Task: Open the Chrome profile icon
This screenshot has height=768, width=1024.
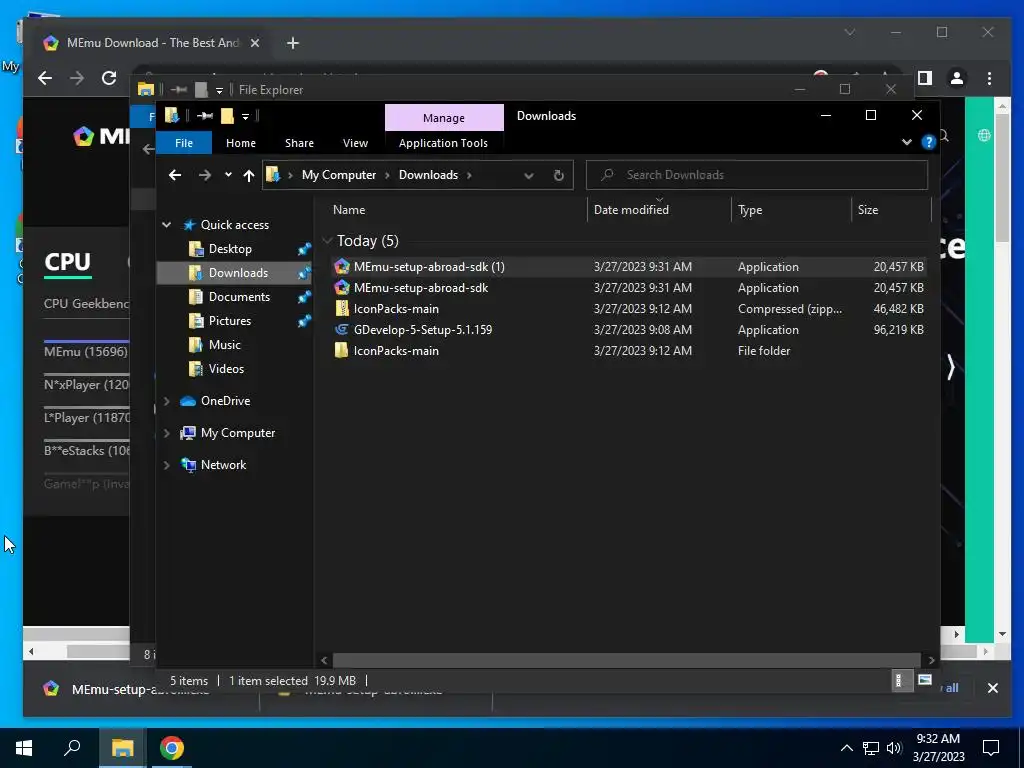Action: 957,78
